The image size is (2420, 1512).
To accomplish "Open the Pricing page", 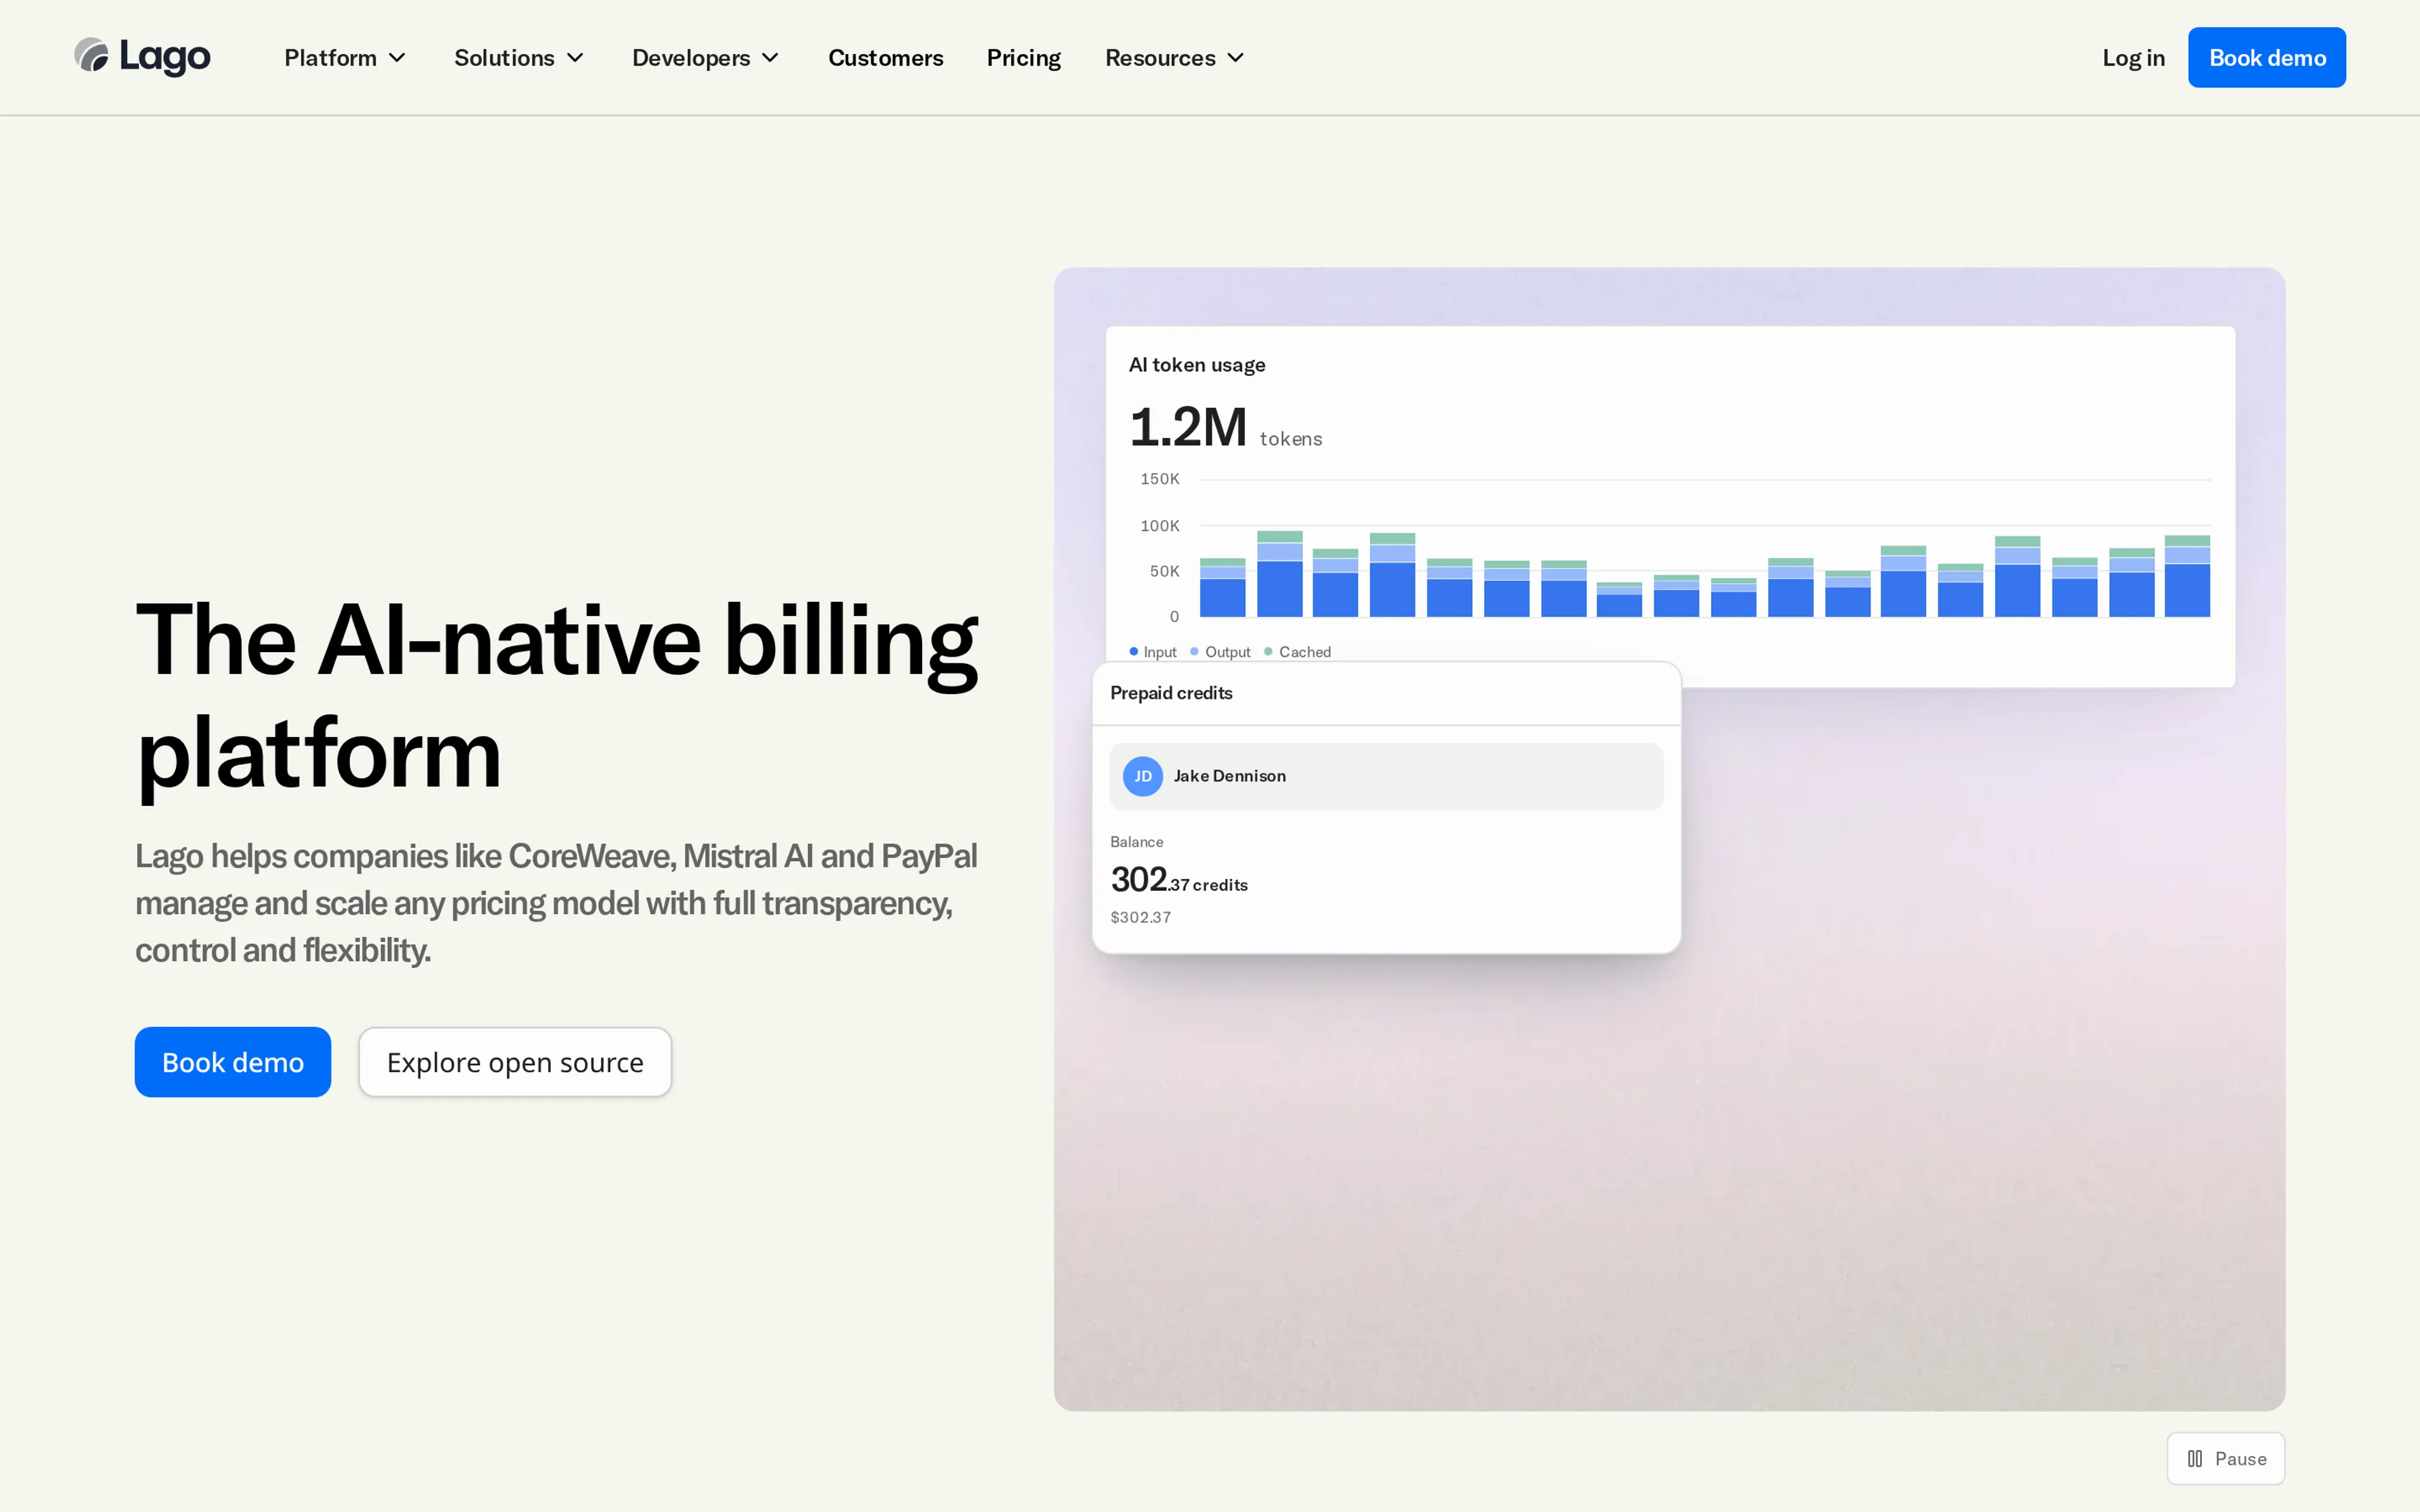I will pos(1024,58).
